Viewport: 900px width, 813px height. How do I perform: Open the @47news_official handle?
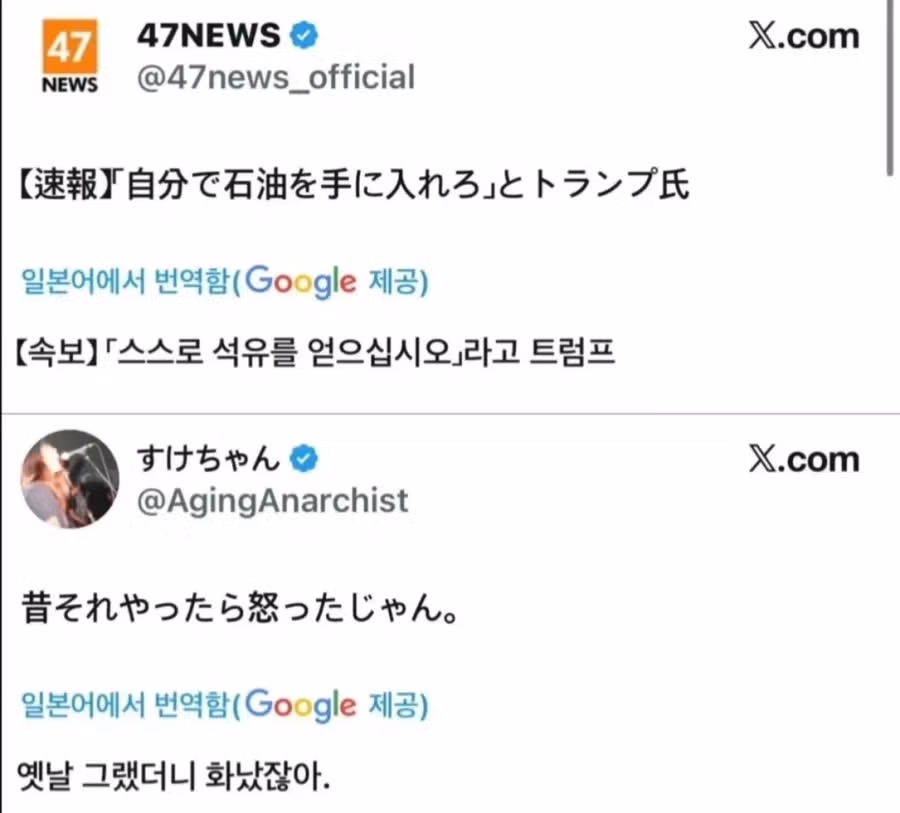[x=274, y=77]
